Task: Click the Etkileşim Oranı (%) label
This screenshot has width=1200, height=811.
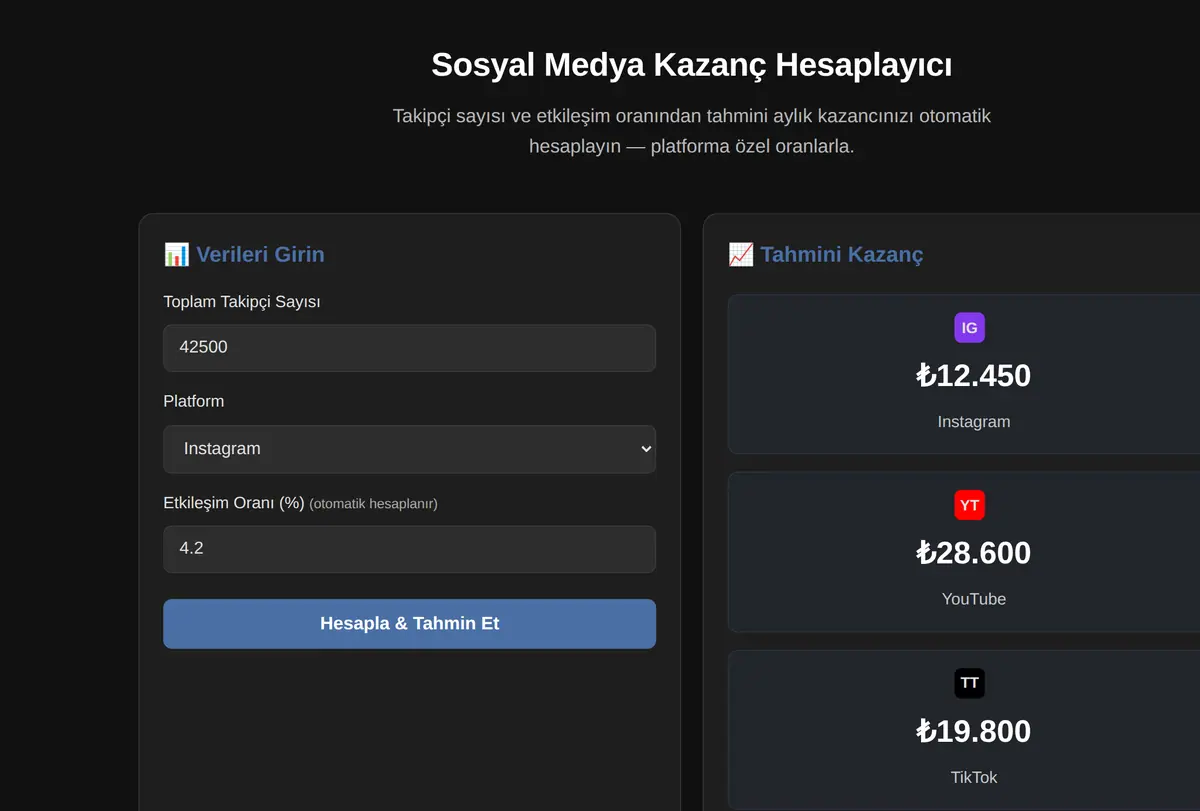Action: click(234, 503)
